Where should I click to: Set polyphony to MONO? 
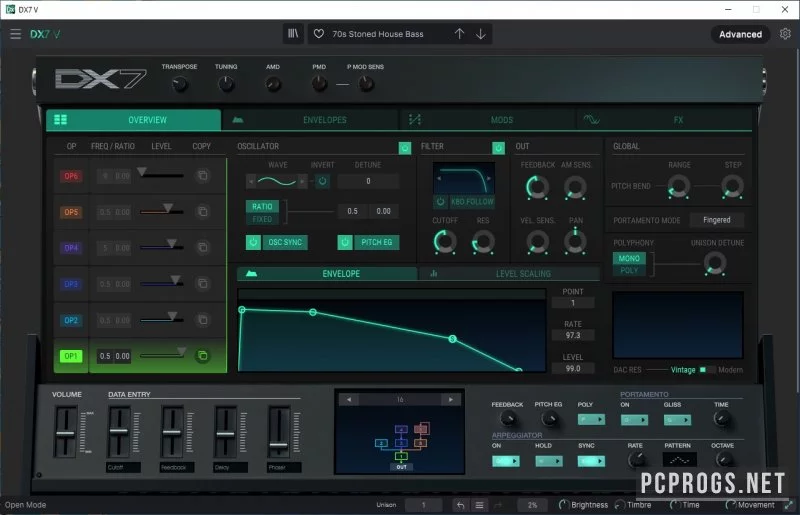point(629,258)
